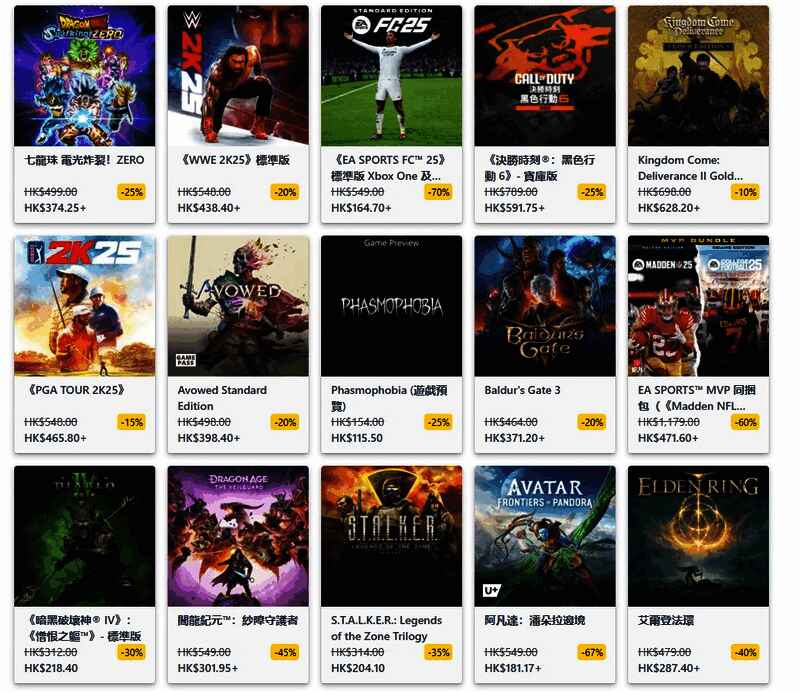Open the Elden Ring cover art
800x692 pixels.
(698, 536)
